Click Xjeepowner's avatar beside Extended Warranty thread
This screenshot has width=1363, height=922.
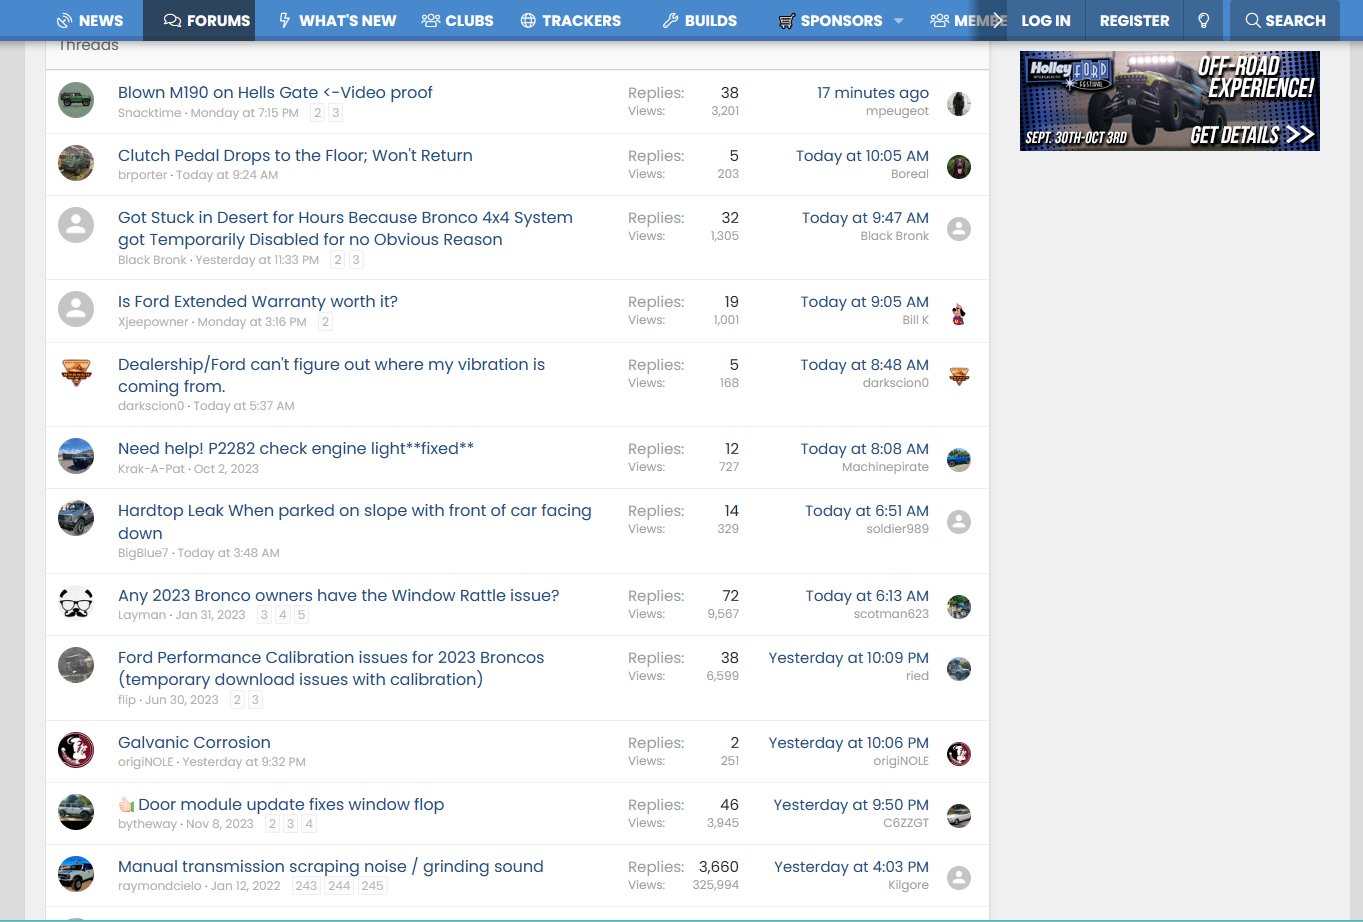click(x=76, y=309)
